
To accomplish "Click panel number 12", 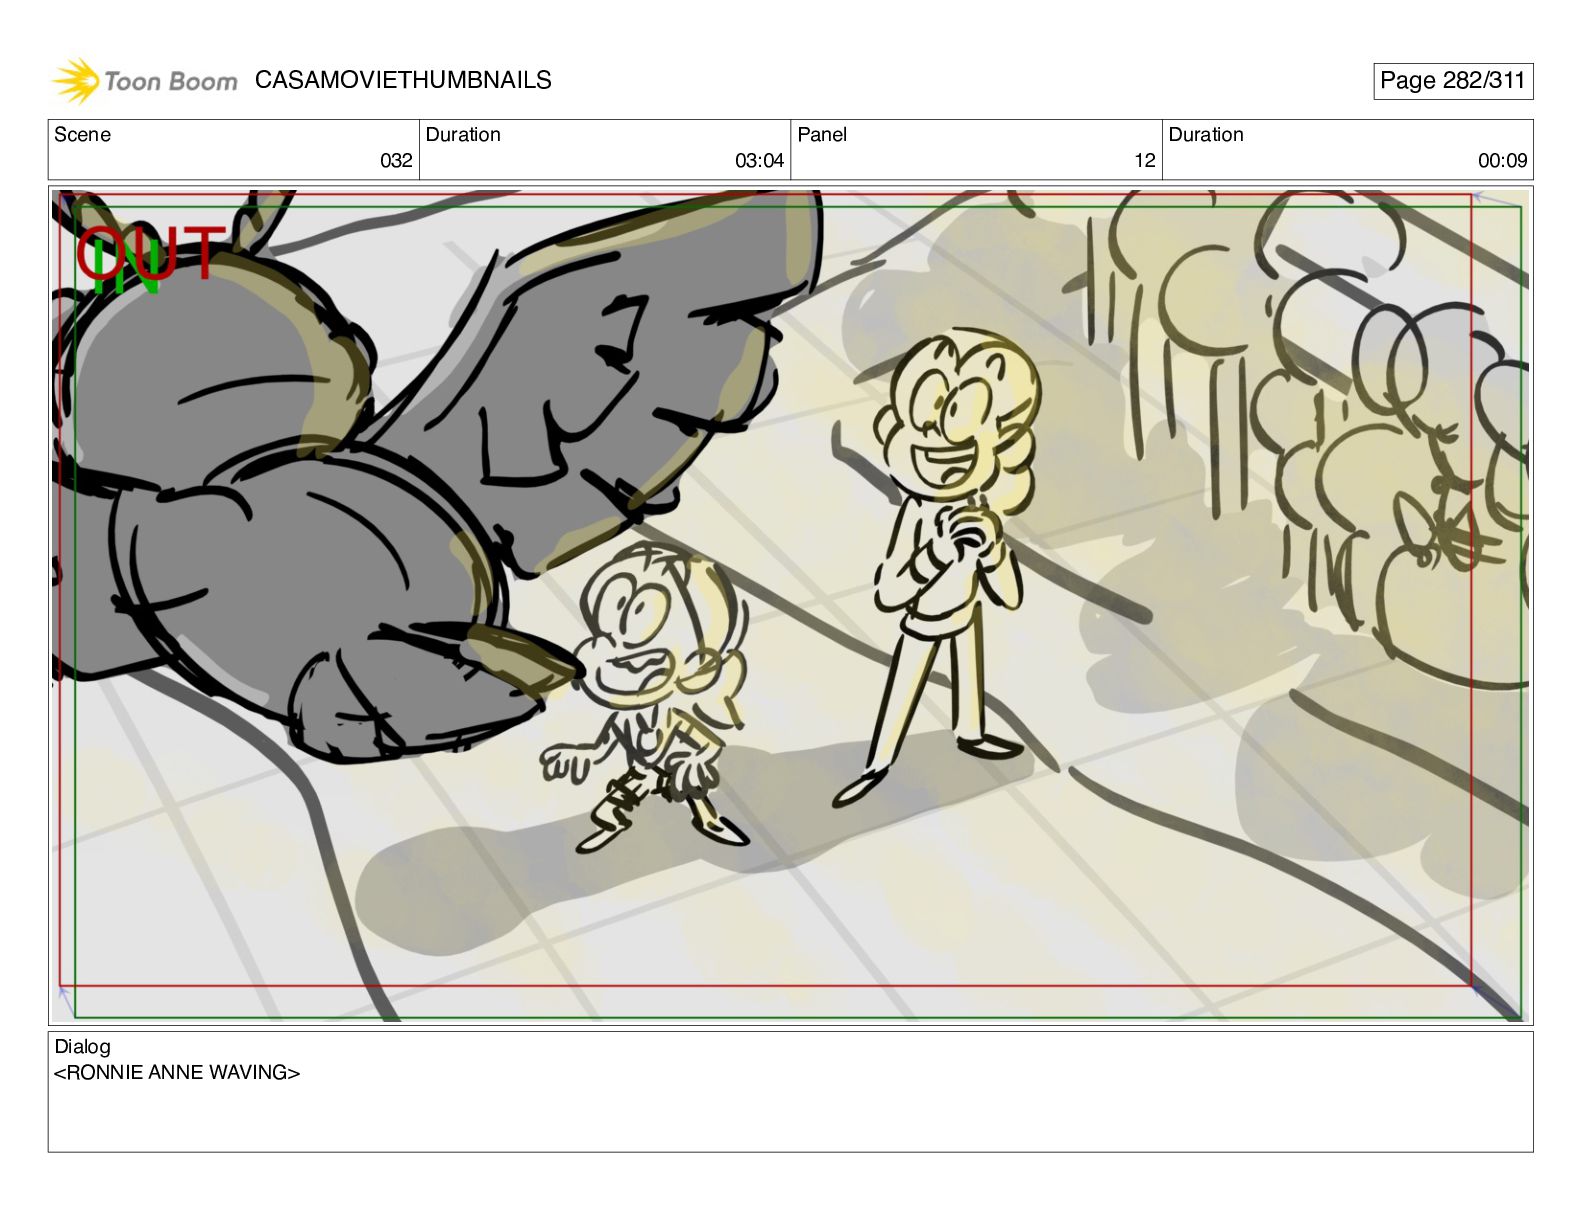I will (x=1145, y=161).
